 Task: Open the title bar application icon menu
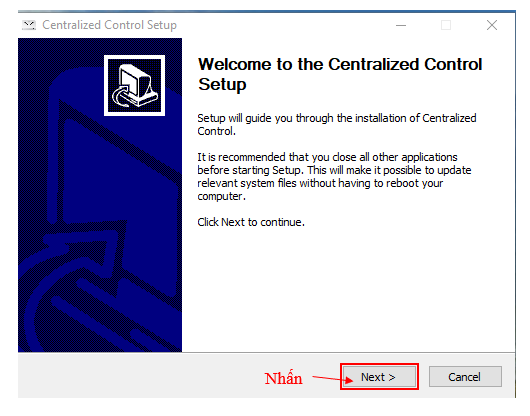(29, 25)
